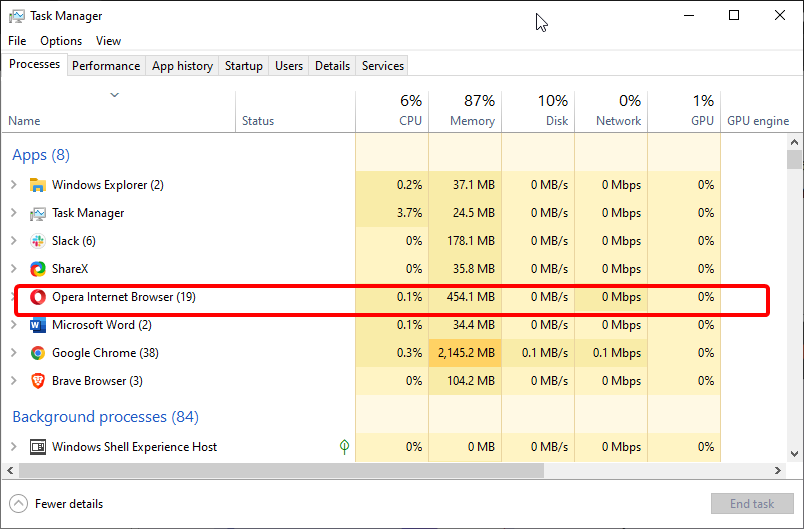The width and height of the screenshot is (804, 529).
Task: Click the Brave Browser lion icon
Action: click(x=37, y=381)
